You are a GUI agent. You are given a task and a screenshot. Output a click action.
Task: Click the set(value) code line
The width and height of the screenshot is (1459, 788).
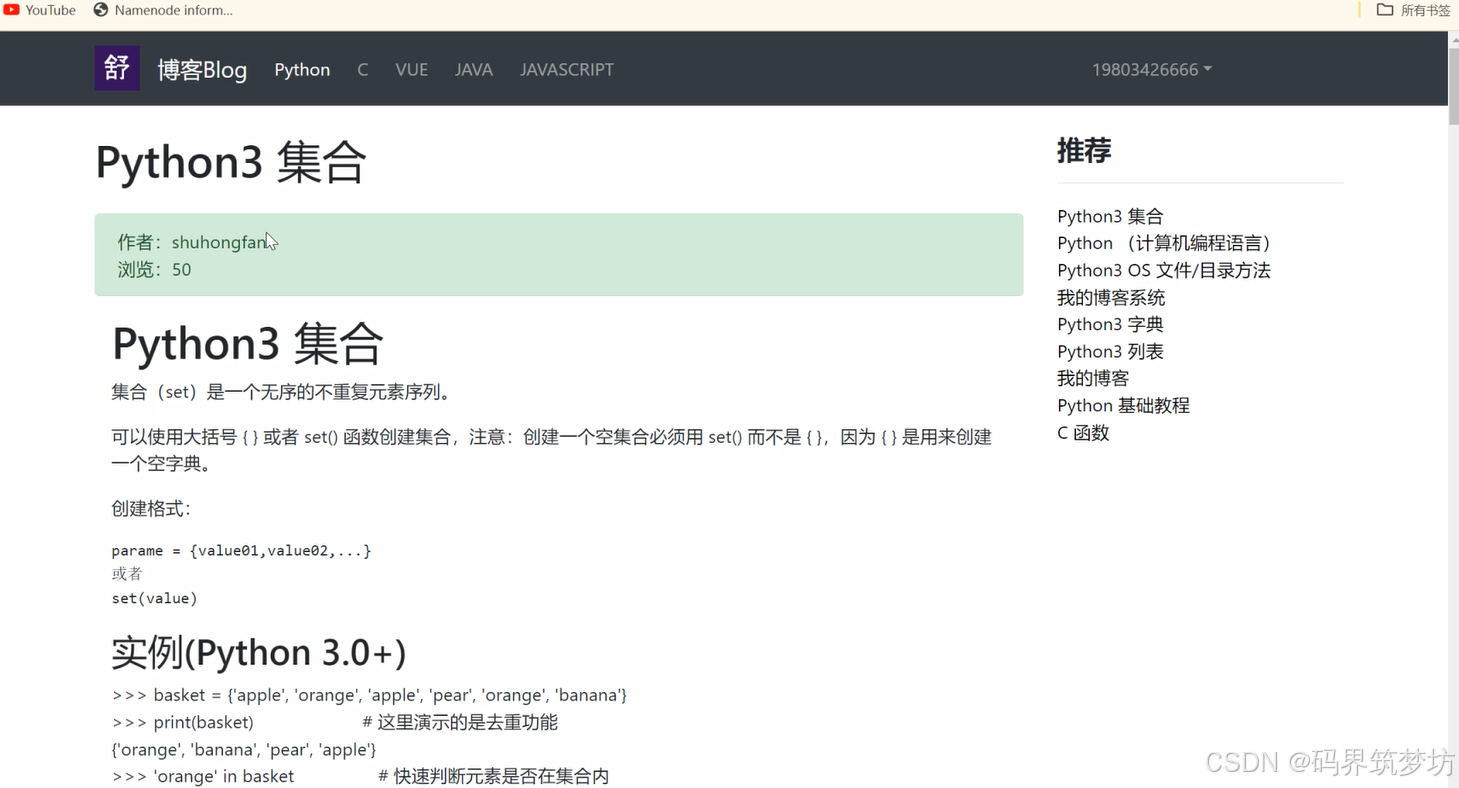tap(154, 598)
